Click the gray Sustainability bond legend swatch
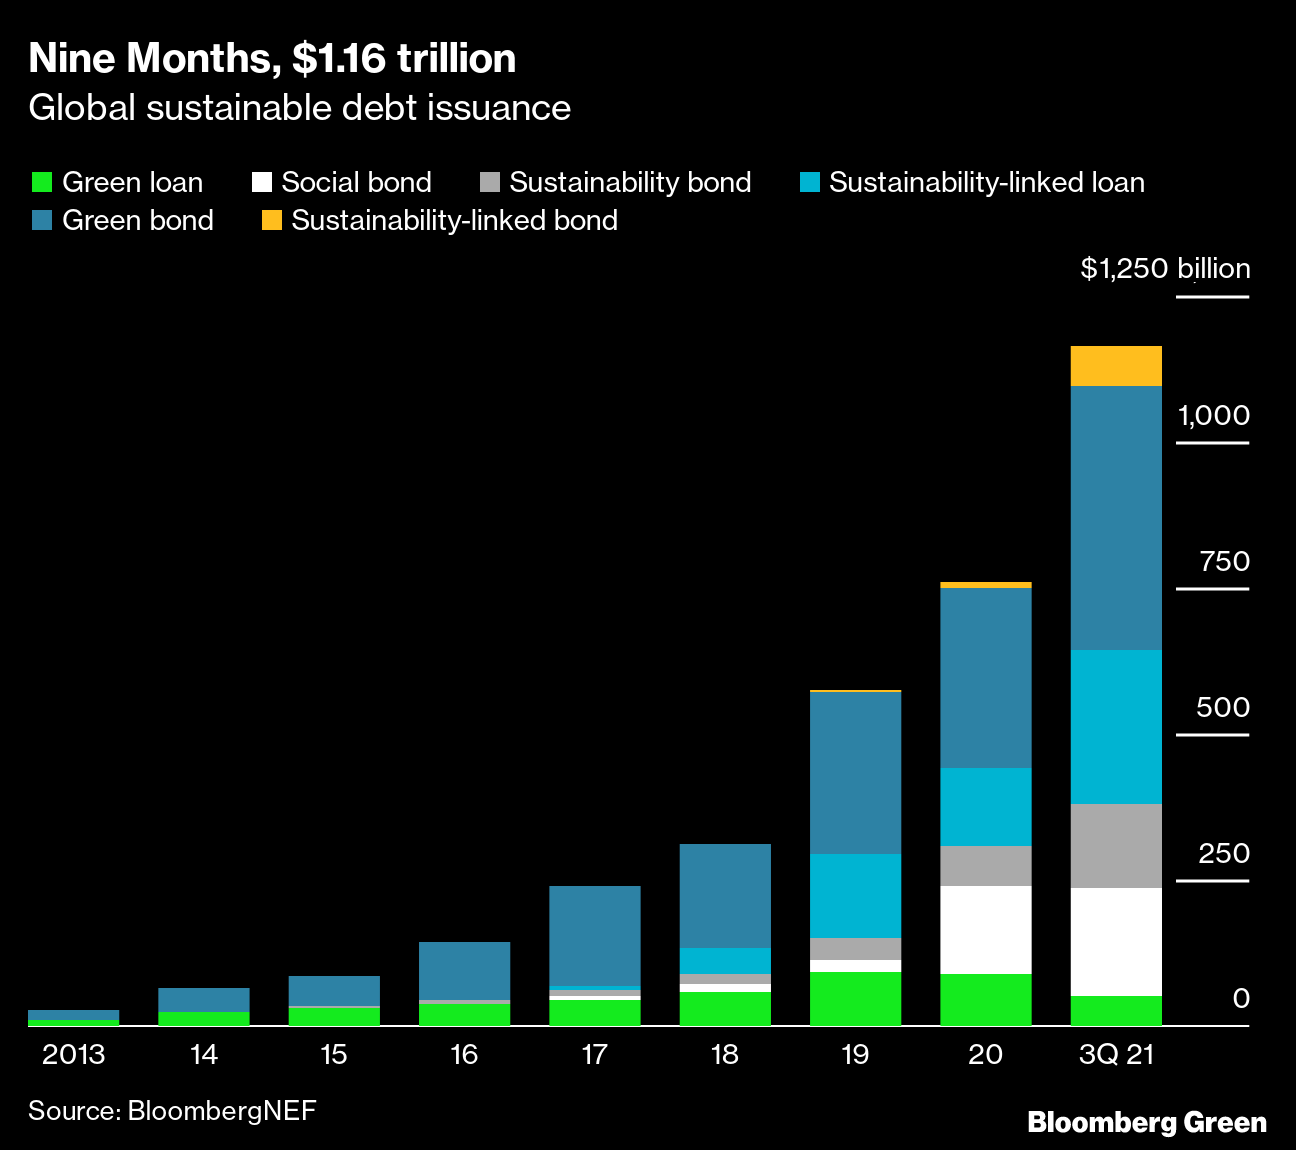Viewport: 1296px width, 1150px height. pos(489,182)
